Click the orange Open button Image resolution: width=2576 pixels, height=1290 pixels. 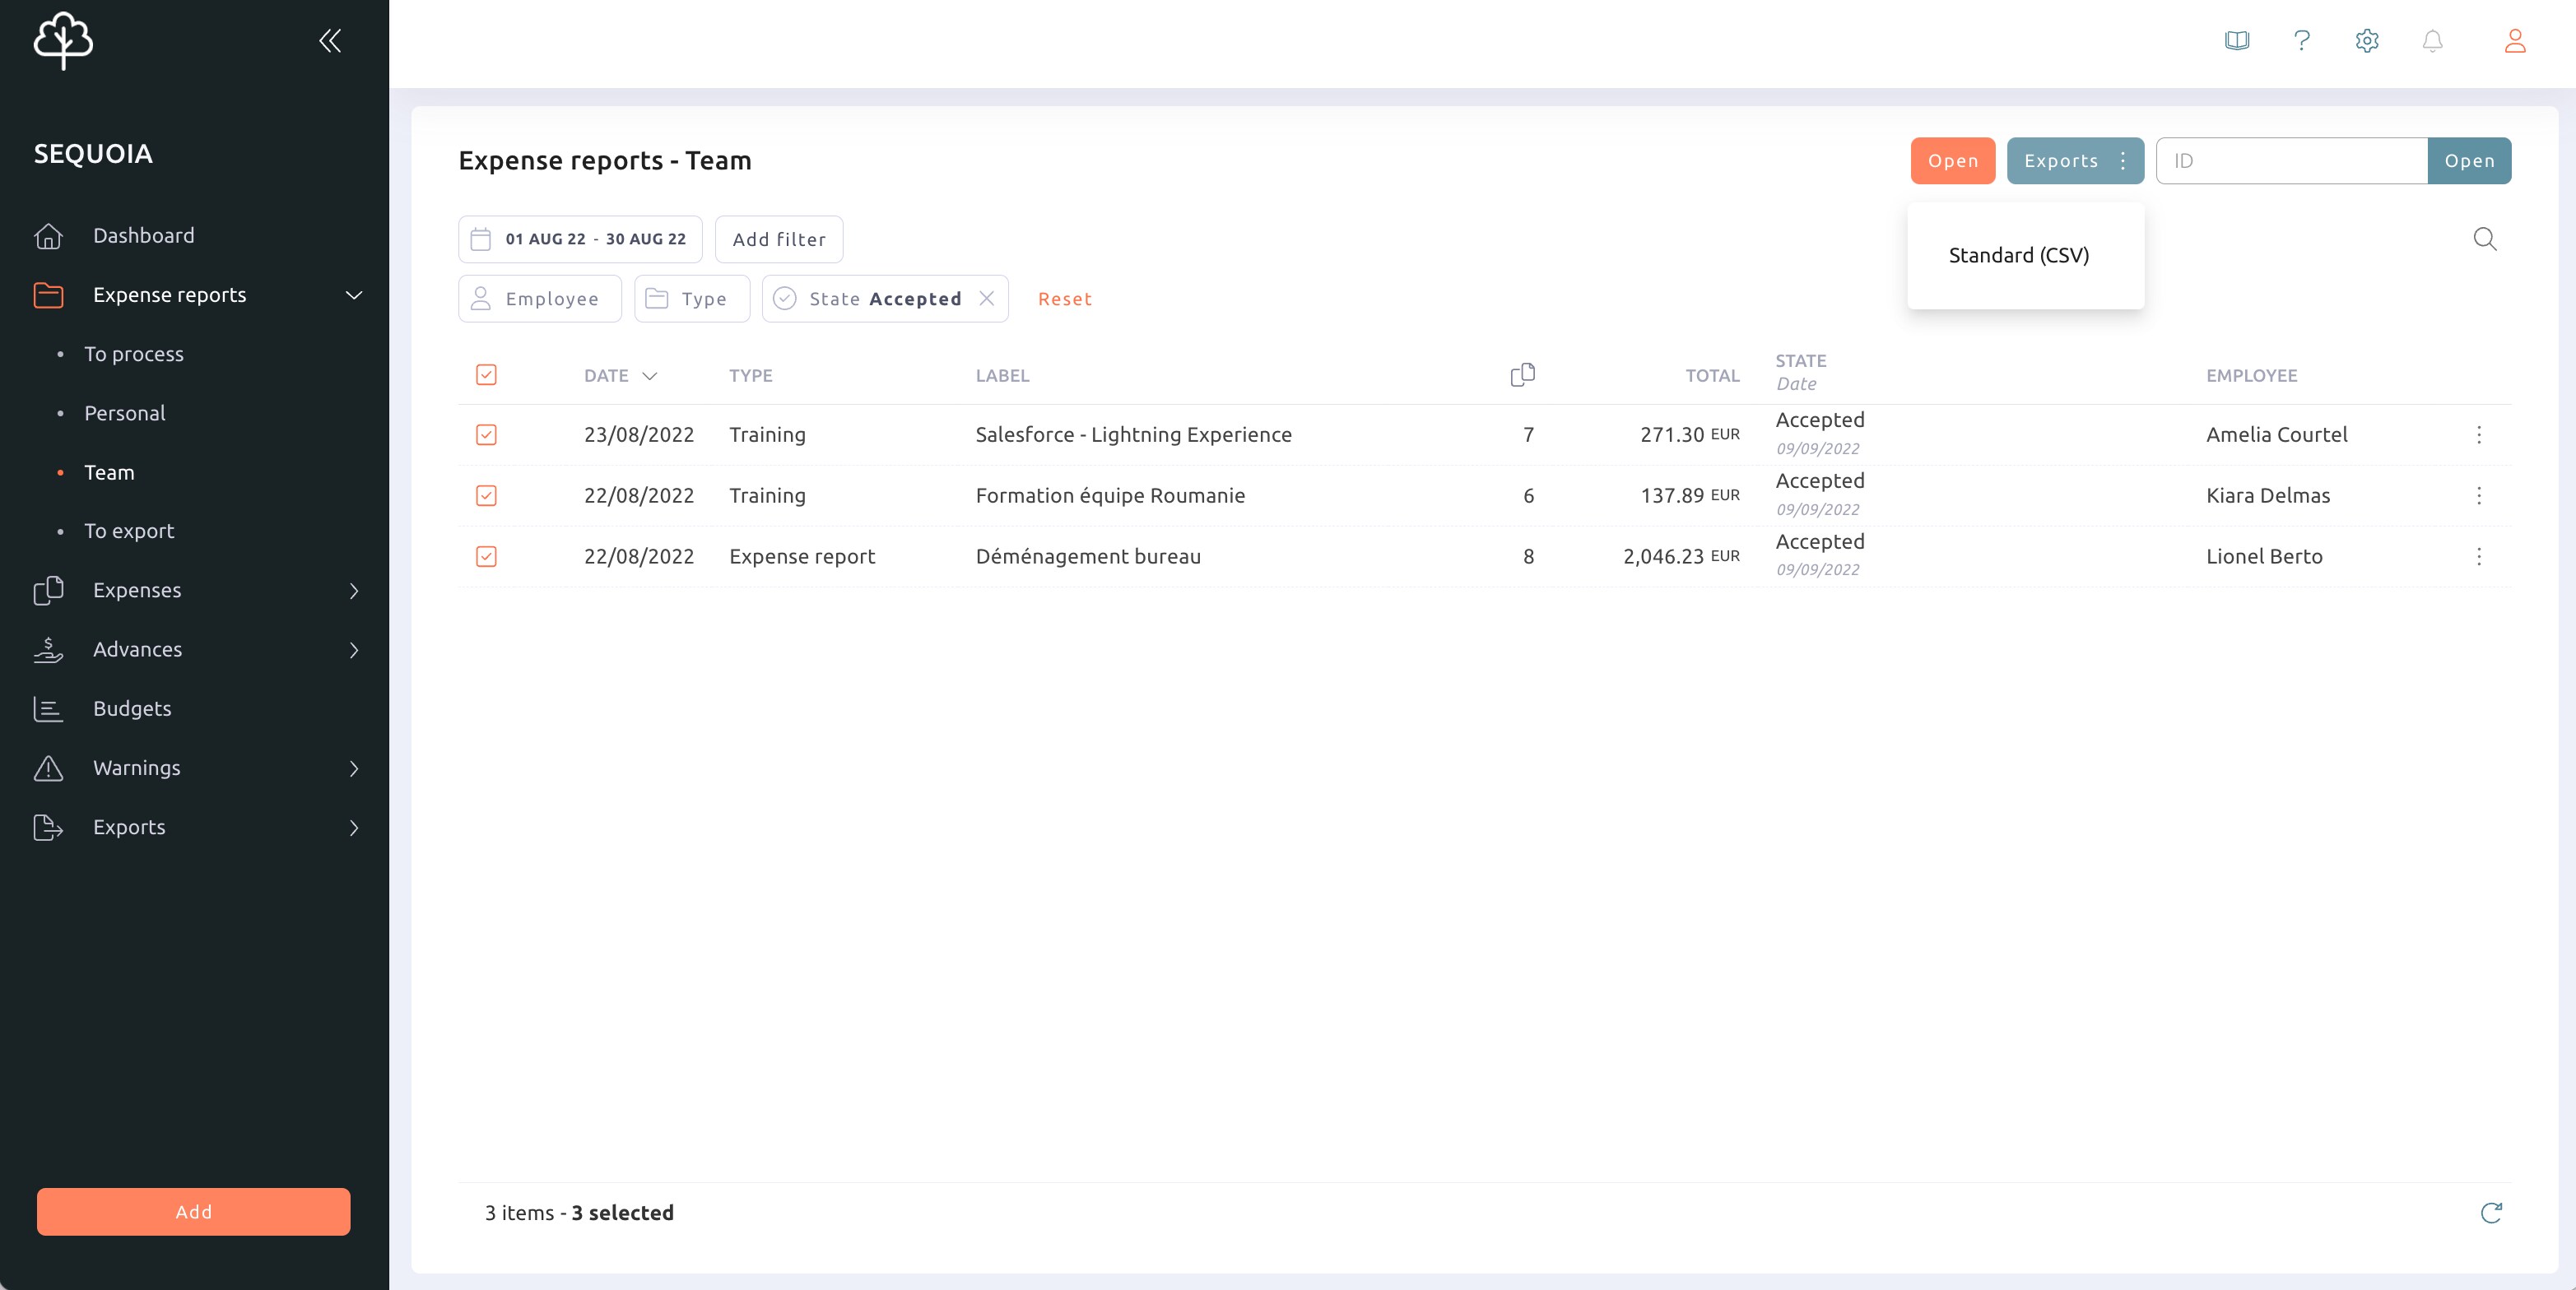pyautogui.click(x=1952, y=161)
